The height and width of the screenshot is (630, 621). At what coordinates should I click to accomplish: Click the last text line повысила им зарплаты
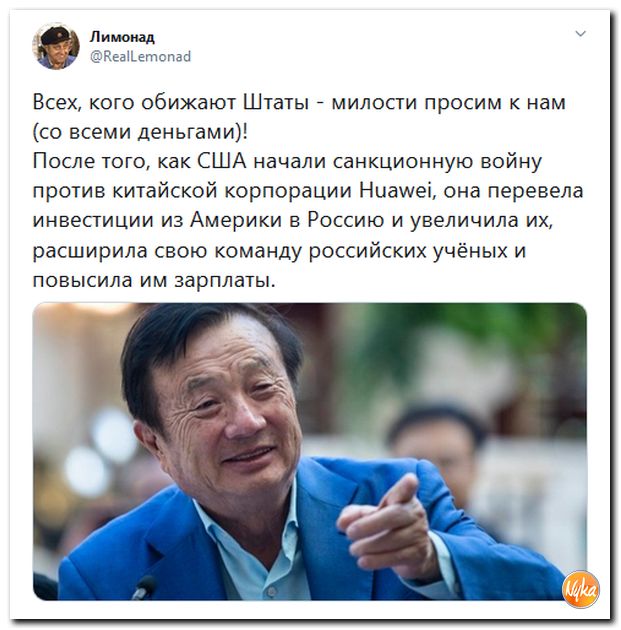(x=154, y=280)
